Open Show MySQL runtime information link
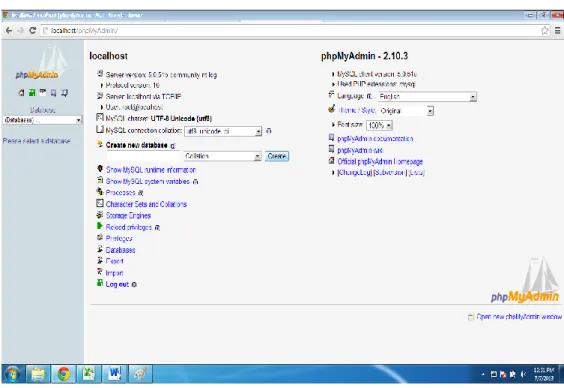 pyautogui.click(x=151, y=170)
